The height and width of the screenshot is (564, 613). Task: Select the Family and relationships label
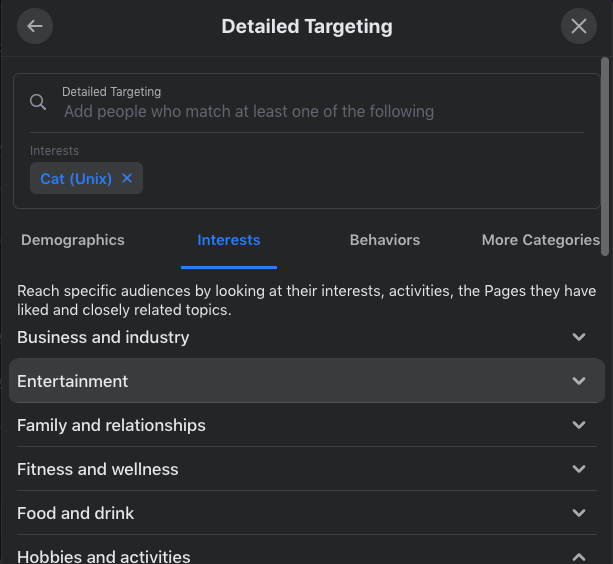pyautogui.click(x=111, y=425)
